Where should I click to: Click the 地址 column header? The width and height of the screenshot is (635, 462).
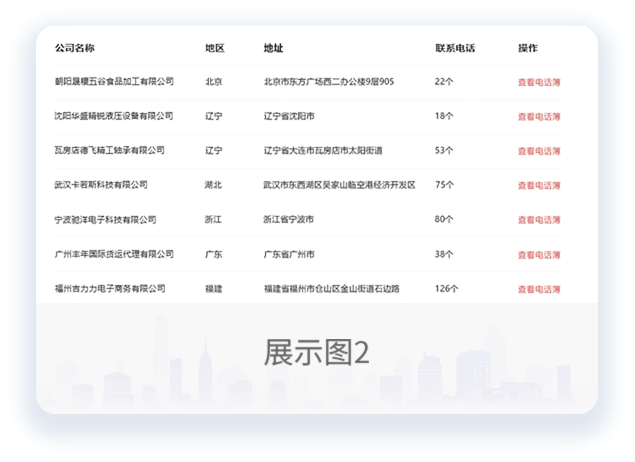click(273, 48)
